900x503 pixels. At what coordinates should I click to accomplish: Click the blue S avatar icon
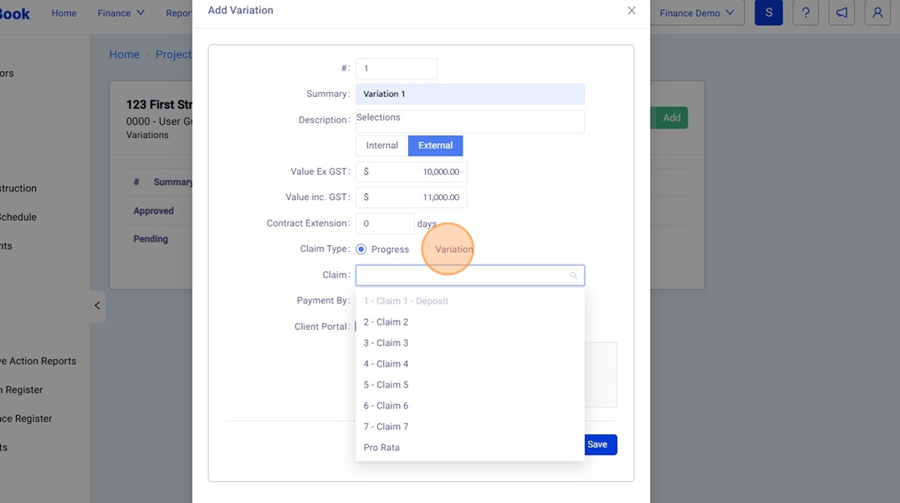tap(768, 13)
